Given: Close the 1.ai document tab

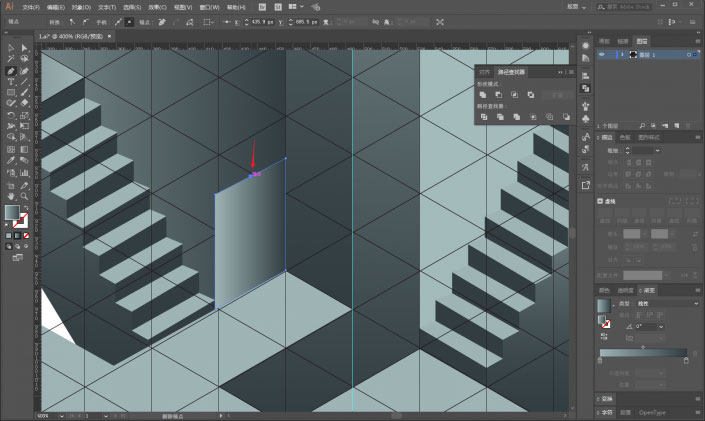Looking at the screenshot, I should tap(109, 36).
